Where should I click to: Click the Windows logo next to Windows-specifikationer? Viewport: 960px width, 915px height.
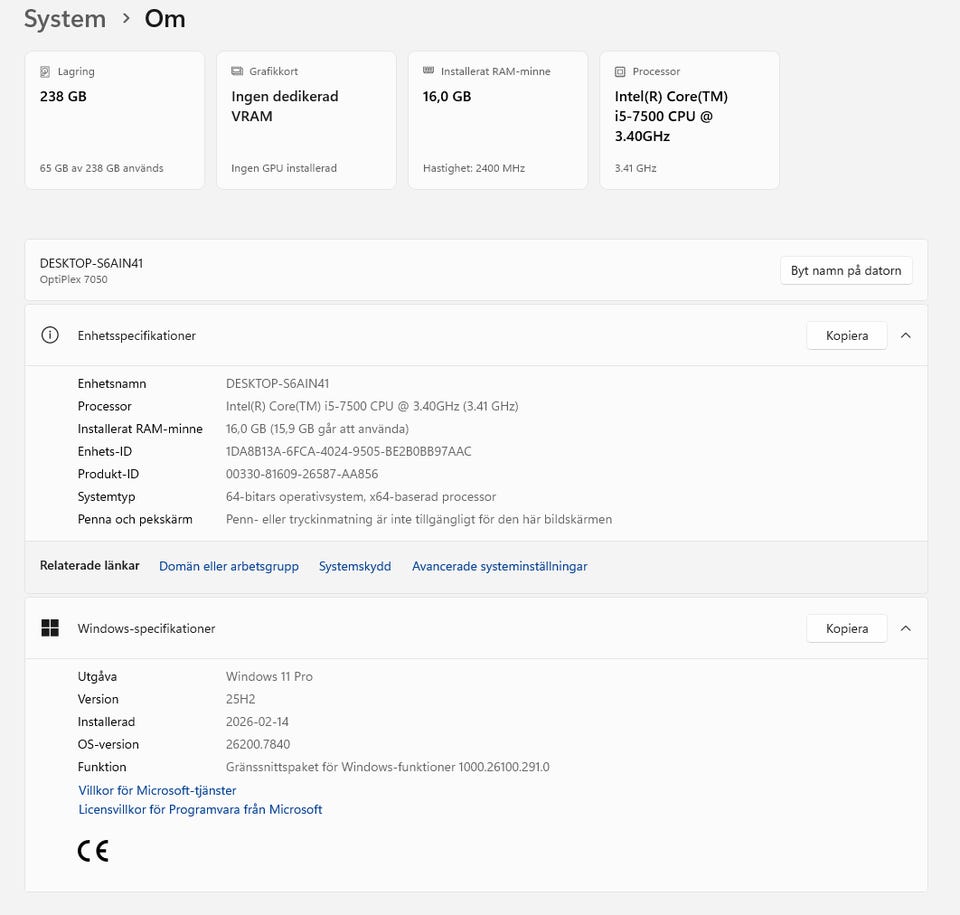coord(50,628)
